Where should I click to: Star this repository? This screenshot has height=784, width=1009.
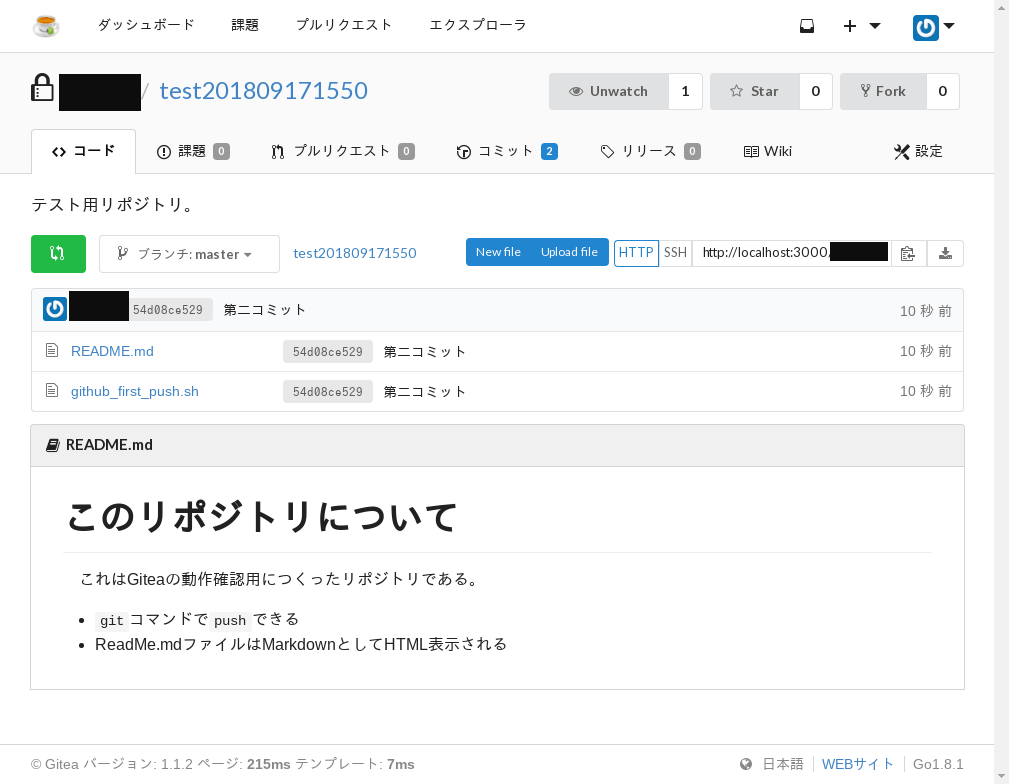coord(755,91)
